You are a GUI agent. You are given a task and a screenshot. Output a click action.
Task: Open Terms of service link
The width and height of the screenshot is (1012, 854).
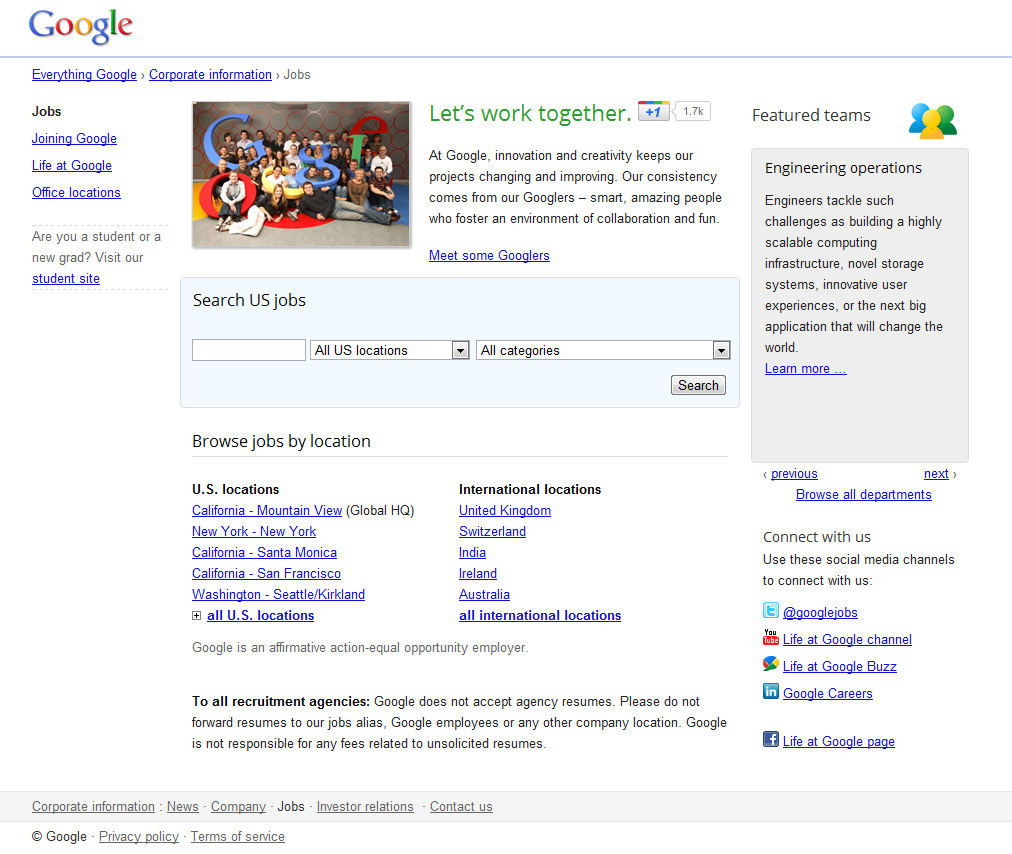click(238, 837)
